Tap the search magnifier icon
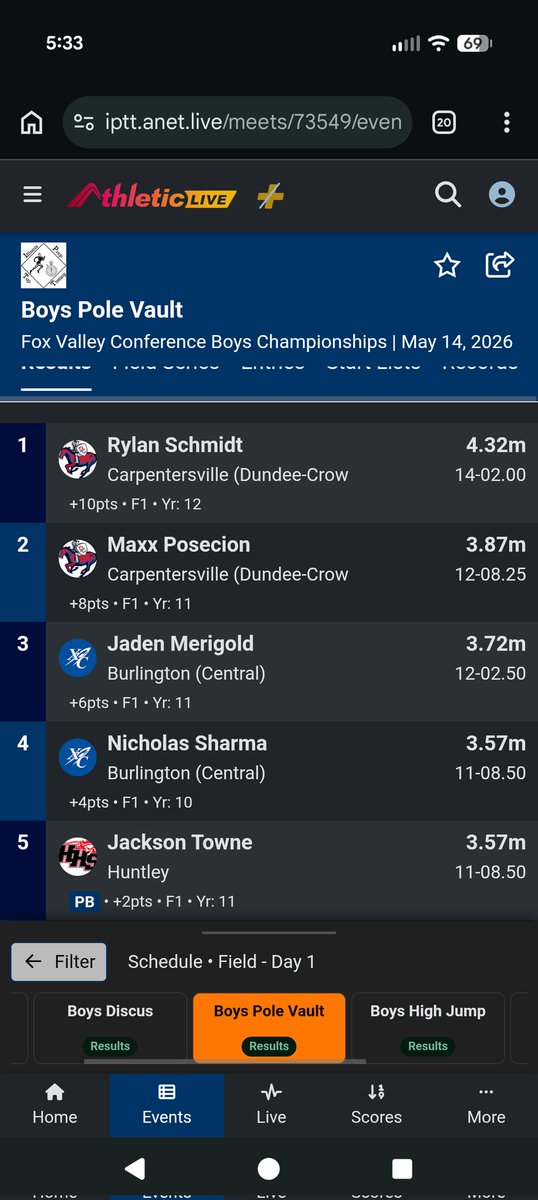The height and width of the screenshot is (1200, 538). (448, 194)
